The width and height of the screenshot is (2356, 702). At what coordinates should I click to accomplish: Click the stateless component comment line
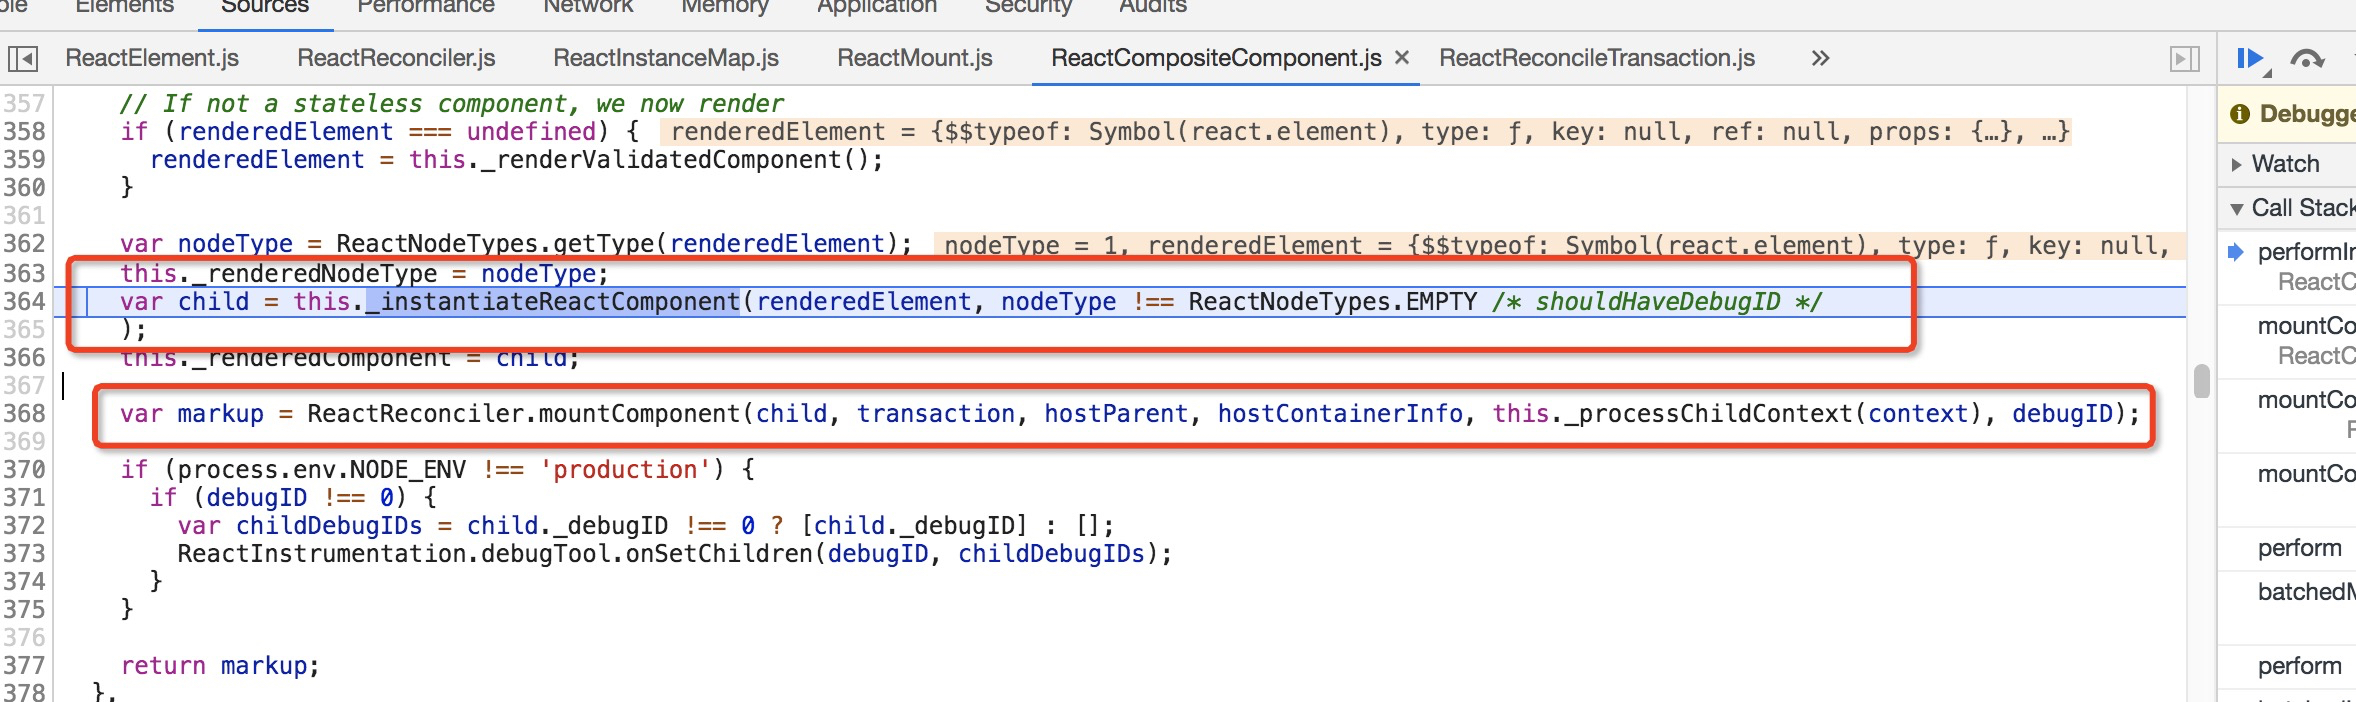(452, 104)
